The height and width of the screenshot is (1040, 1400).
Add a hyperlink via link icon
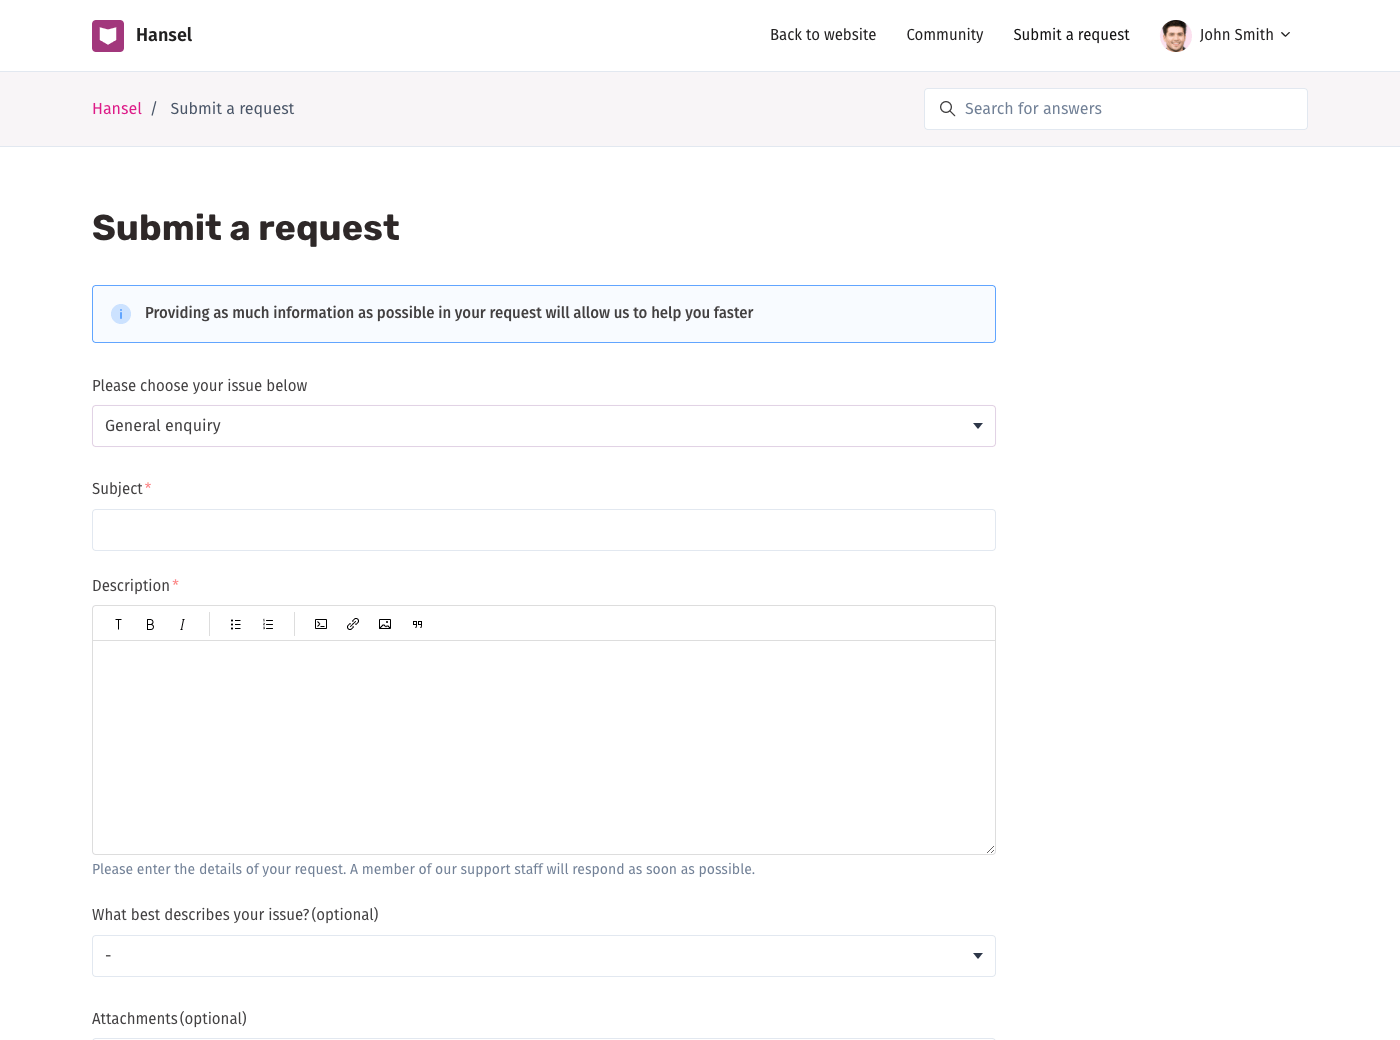(353, 624)
